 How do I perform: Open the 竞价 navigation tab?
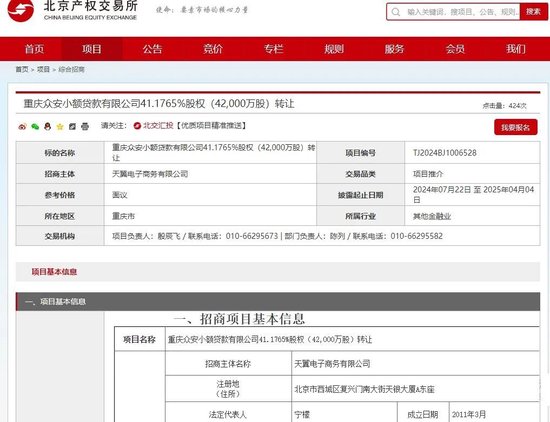tap(213, 49)
